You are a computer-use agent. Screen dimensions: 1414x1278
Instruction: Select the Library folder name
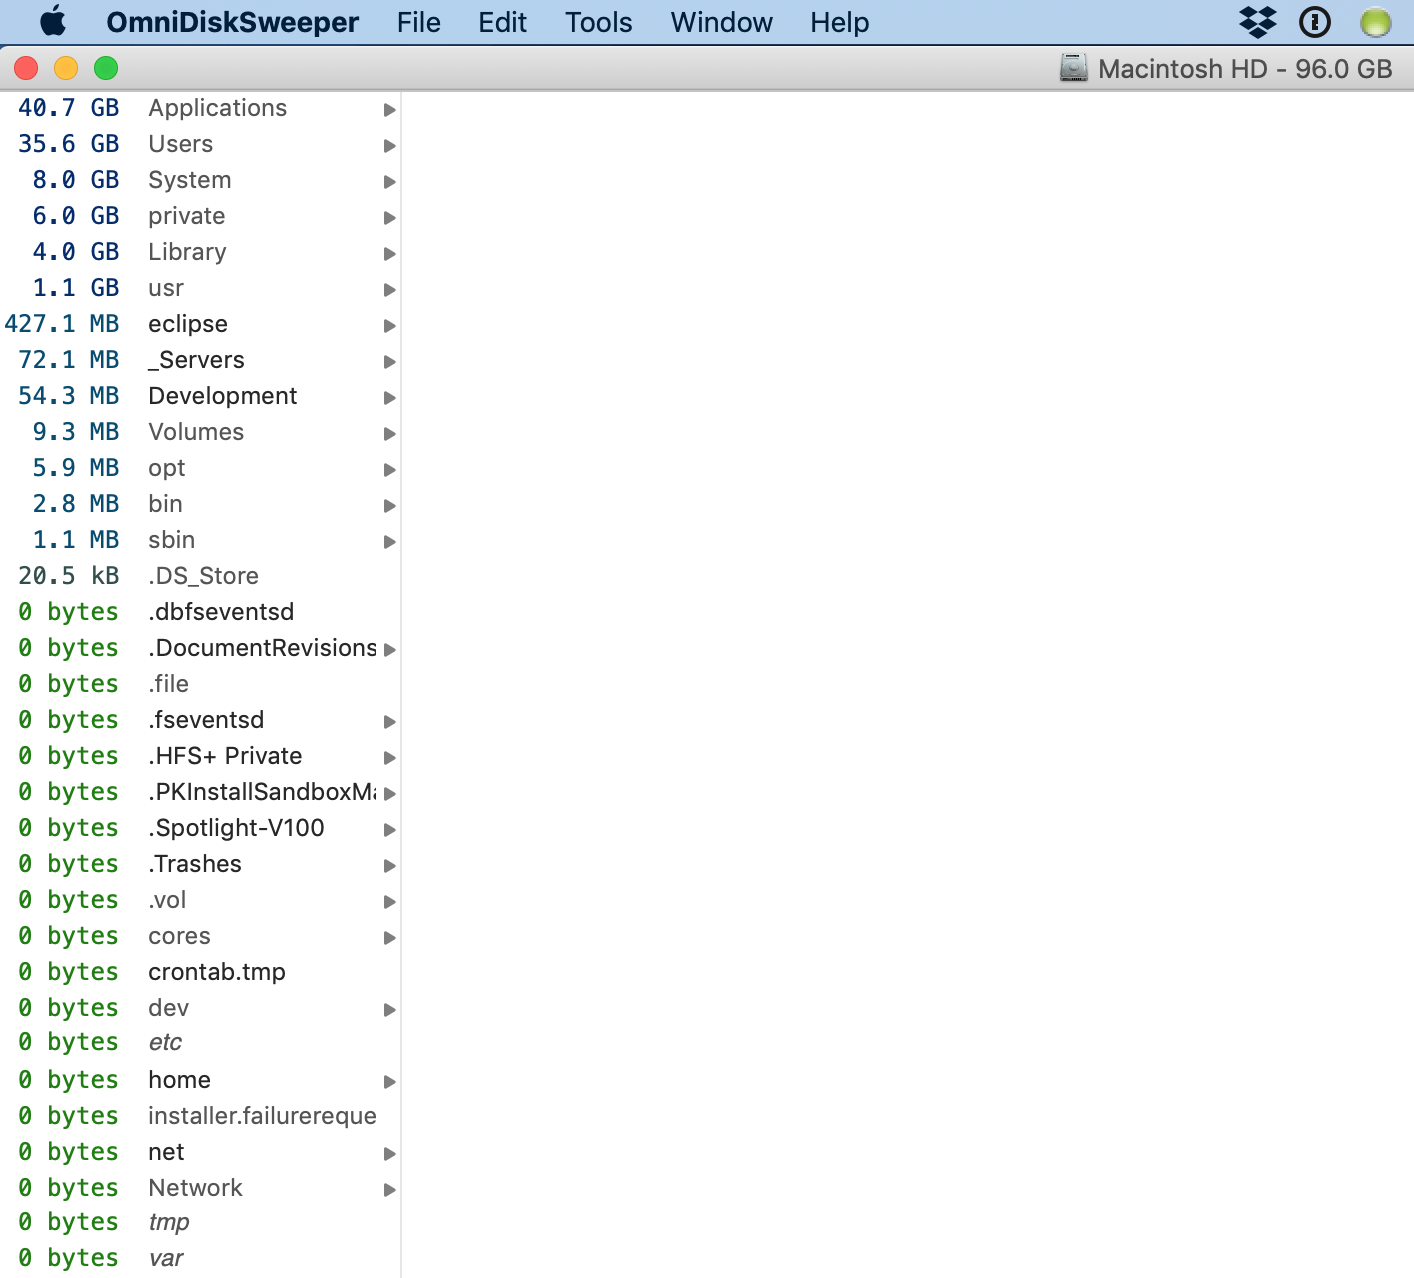pyautogui.click(x=187, y=252)
